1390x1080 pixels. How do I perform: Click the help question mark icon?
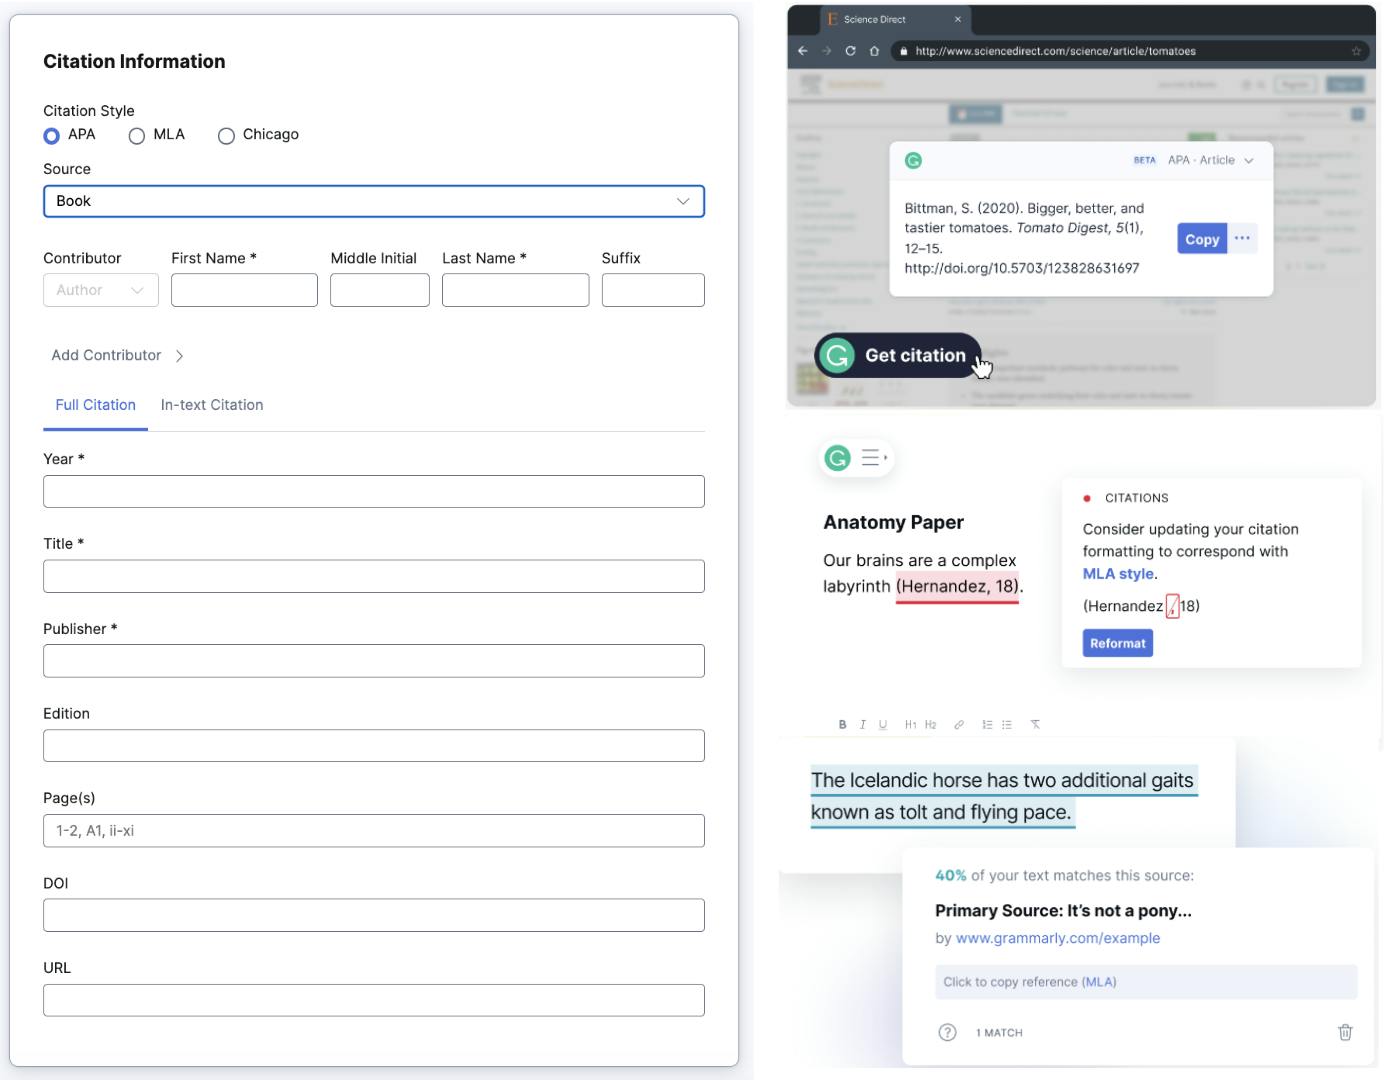tap(947, 1032)
